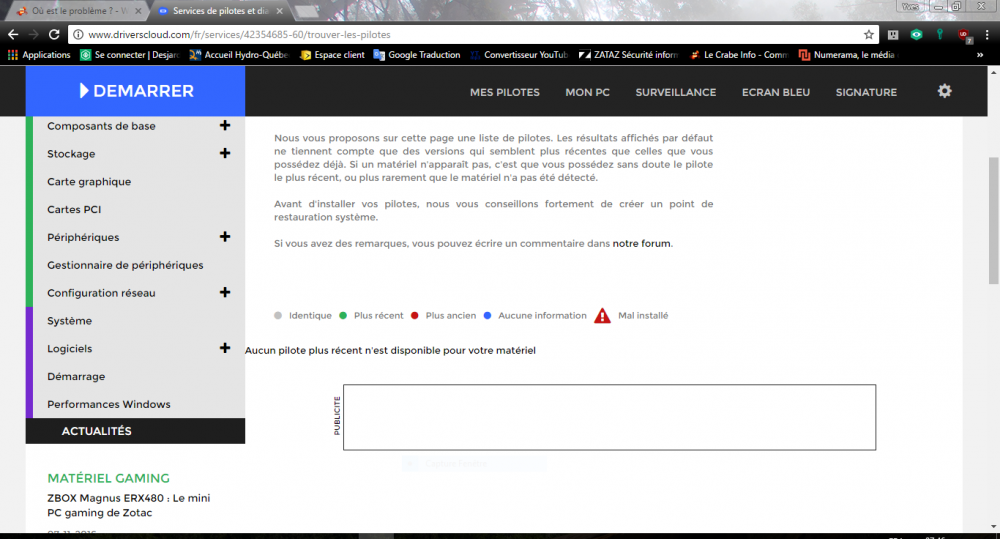1000x539 pixels.
Task: Expand the Périphériques section
Action: 224,237
